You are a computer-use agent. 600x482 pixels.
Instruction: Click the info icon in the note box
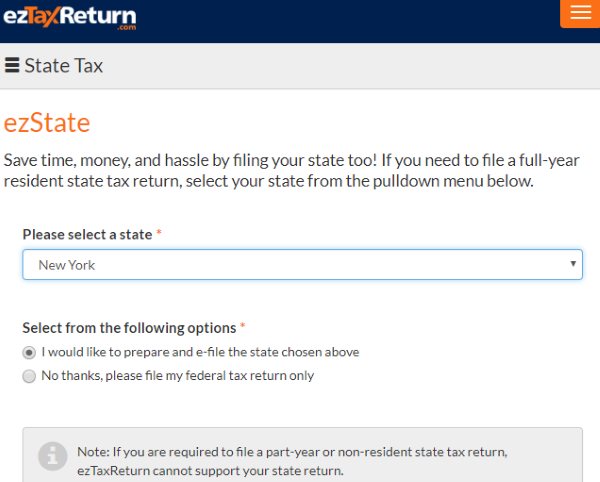pyautogui.click(x=52, y=457)
